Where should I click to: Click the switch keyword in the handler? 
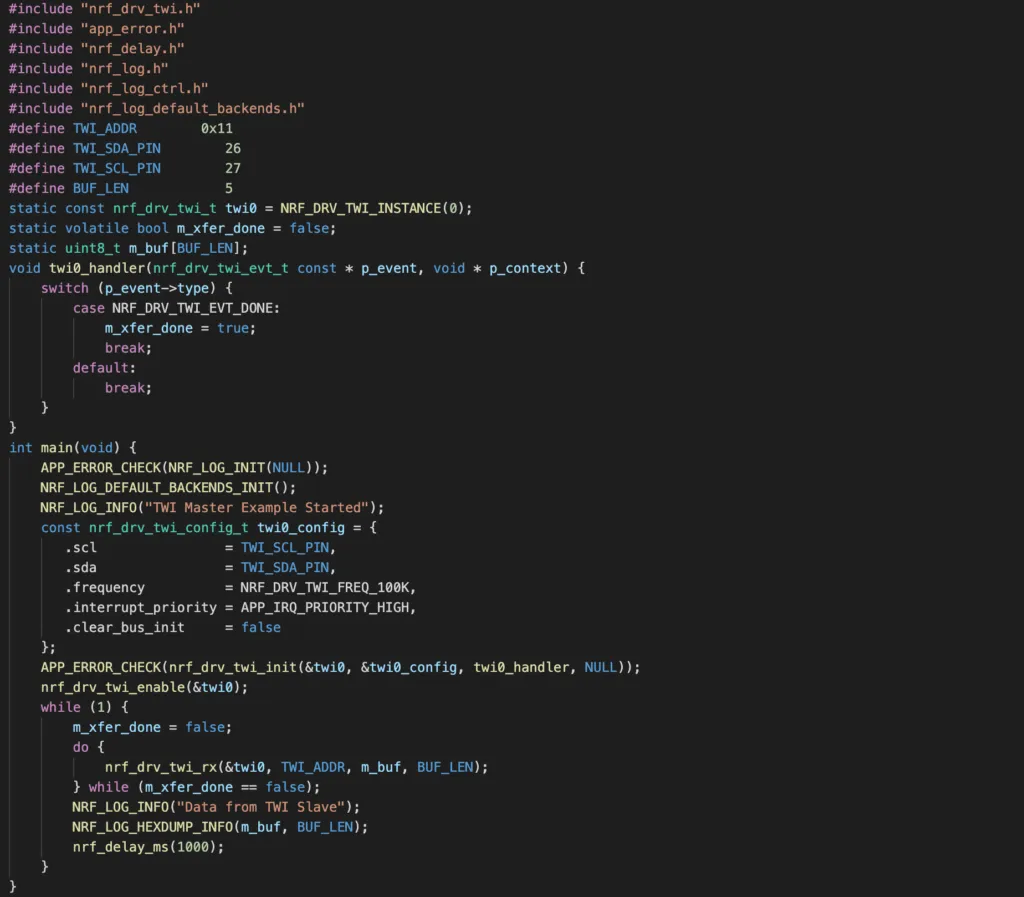coord(65,288)
